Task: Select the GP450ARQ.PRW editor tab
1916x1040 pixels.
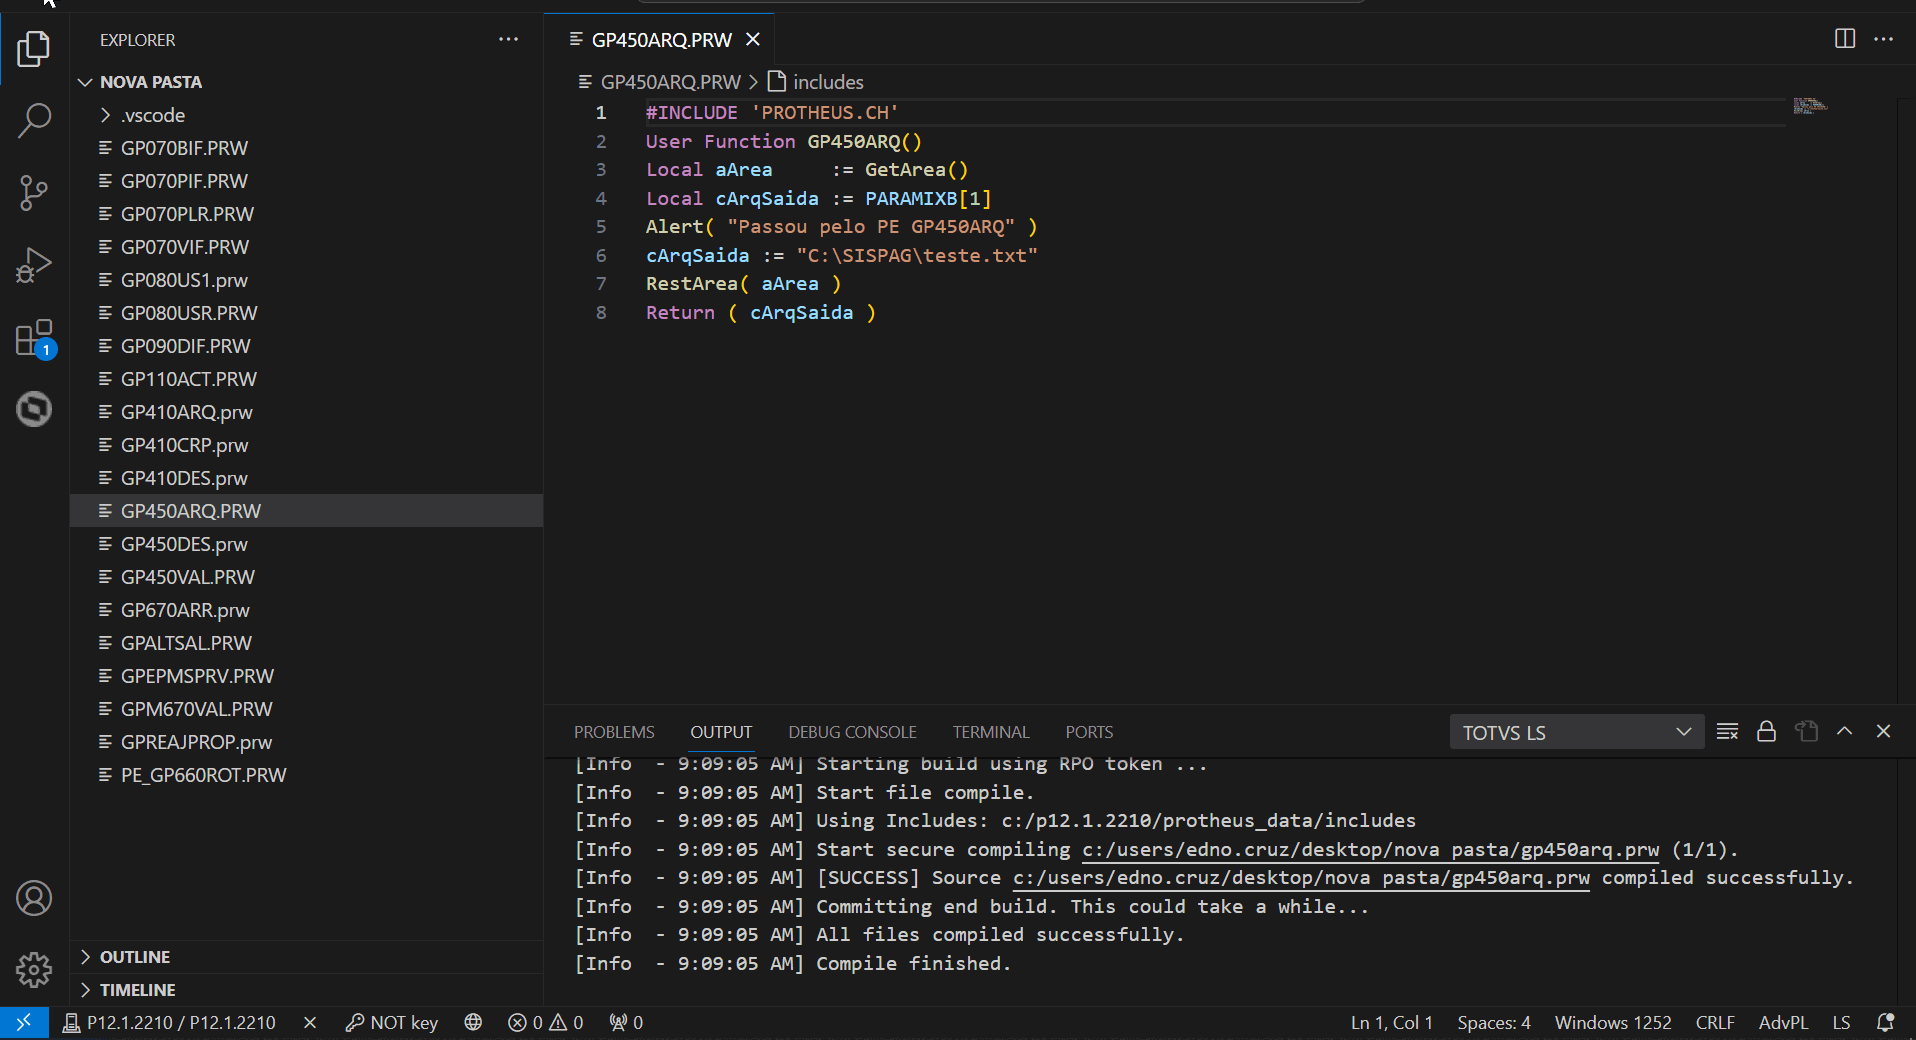Action: tap(660, 40)
